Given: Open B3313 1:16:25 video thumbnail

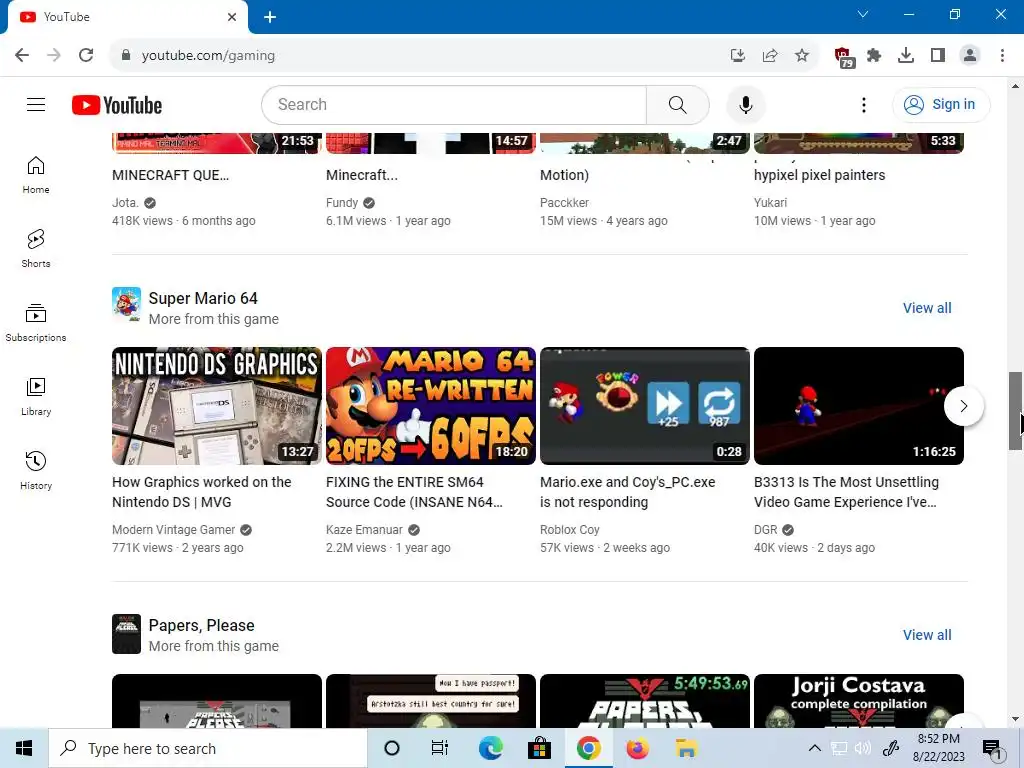Looking at the screenshot, I should 859,406.
